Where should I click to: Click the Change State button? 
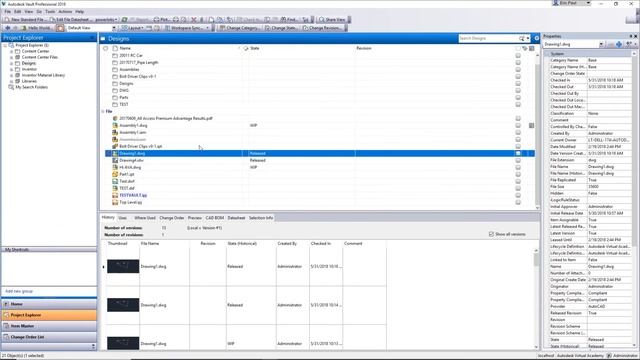click(280, 28)
